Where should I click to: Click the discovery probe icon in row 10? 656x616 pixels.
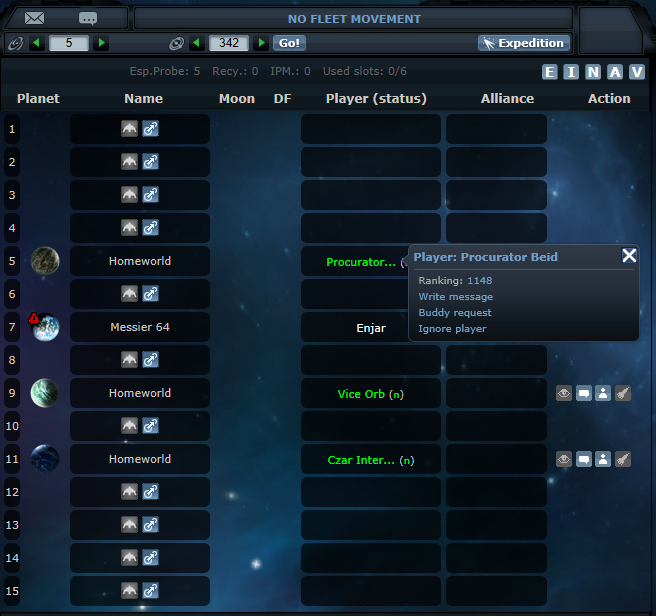click(151, 426)
